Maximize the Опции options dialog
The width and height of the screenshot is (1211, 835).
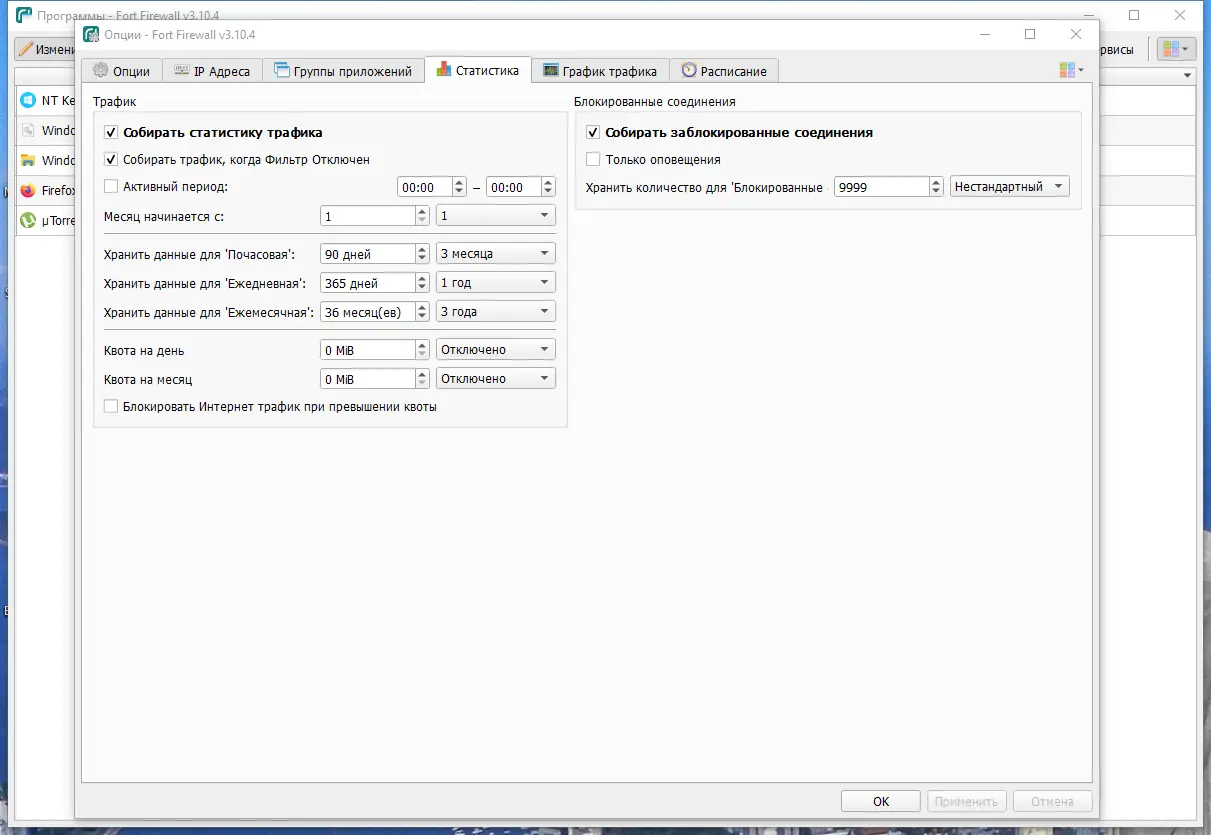pos(1030,34)
